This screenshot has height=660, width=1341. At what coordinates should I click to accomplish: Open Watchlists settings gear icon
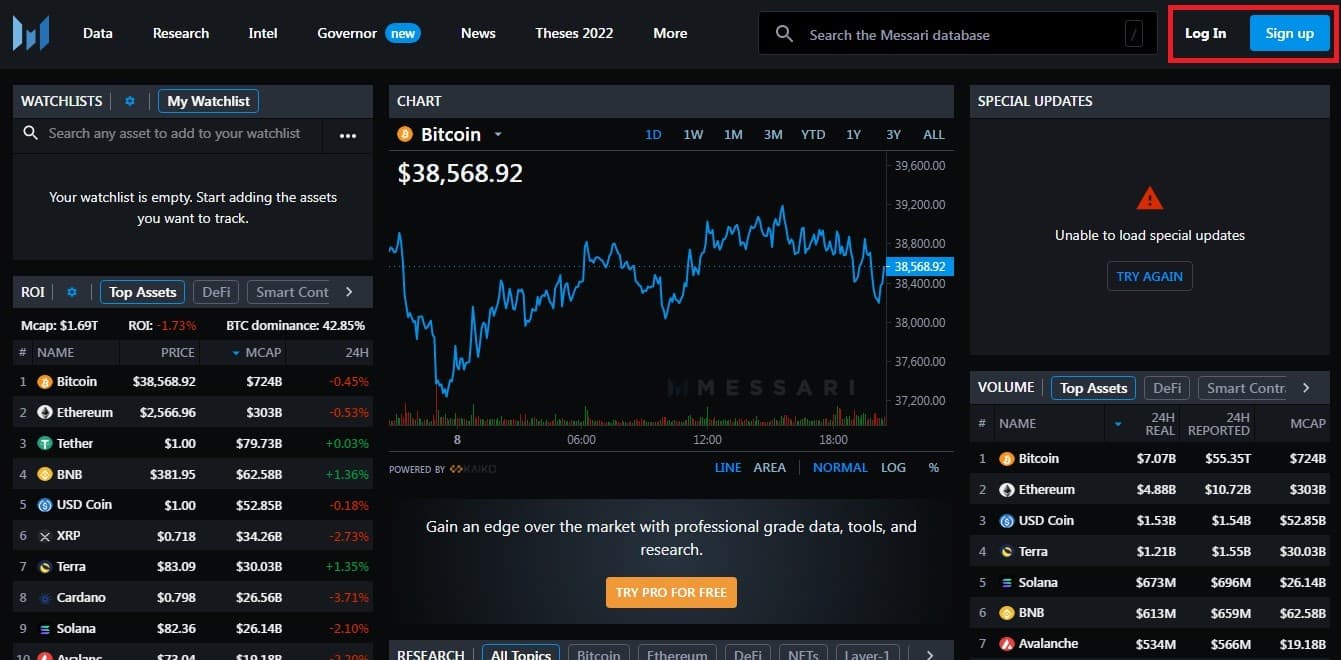coord(130,101)
